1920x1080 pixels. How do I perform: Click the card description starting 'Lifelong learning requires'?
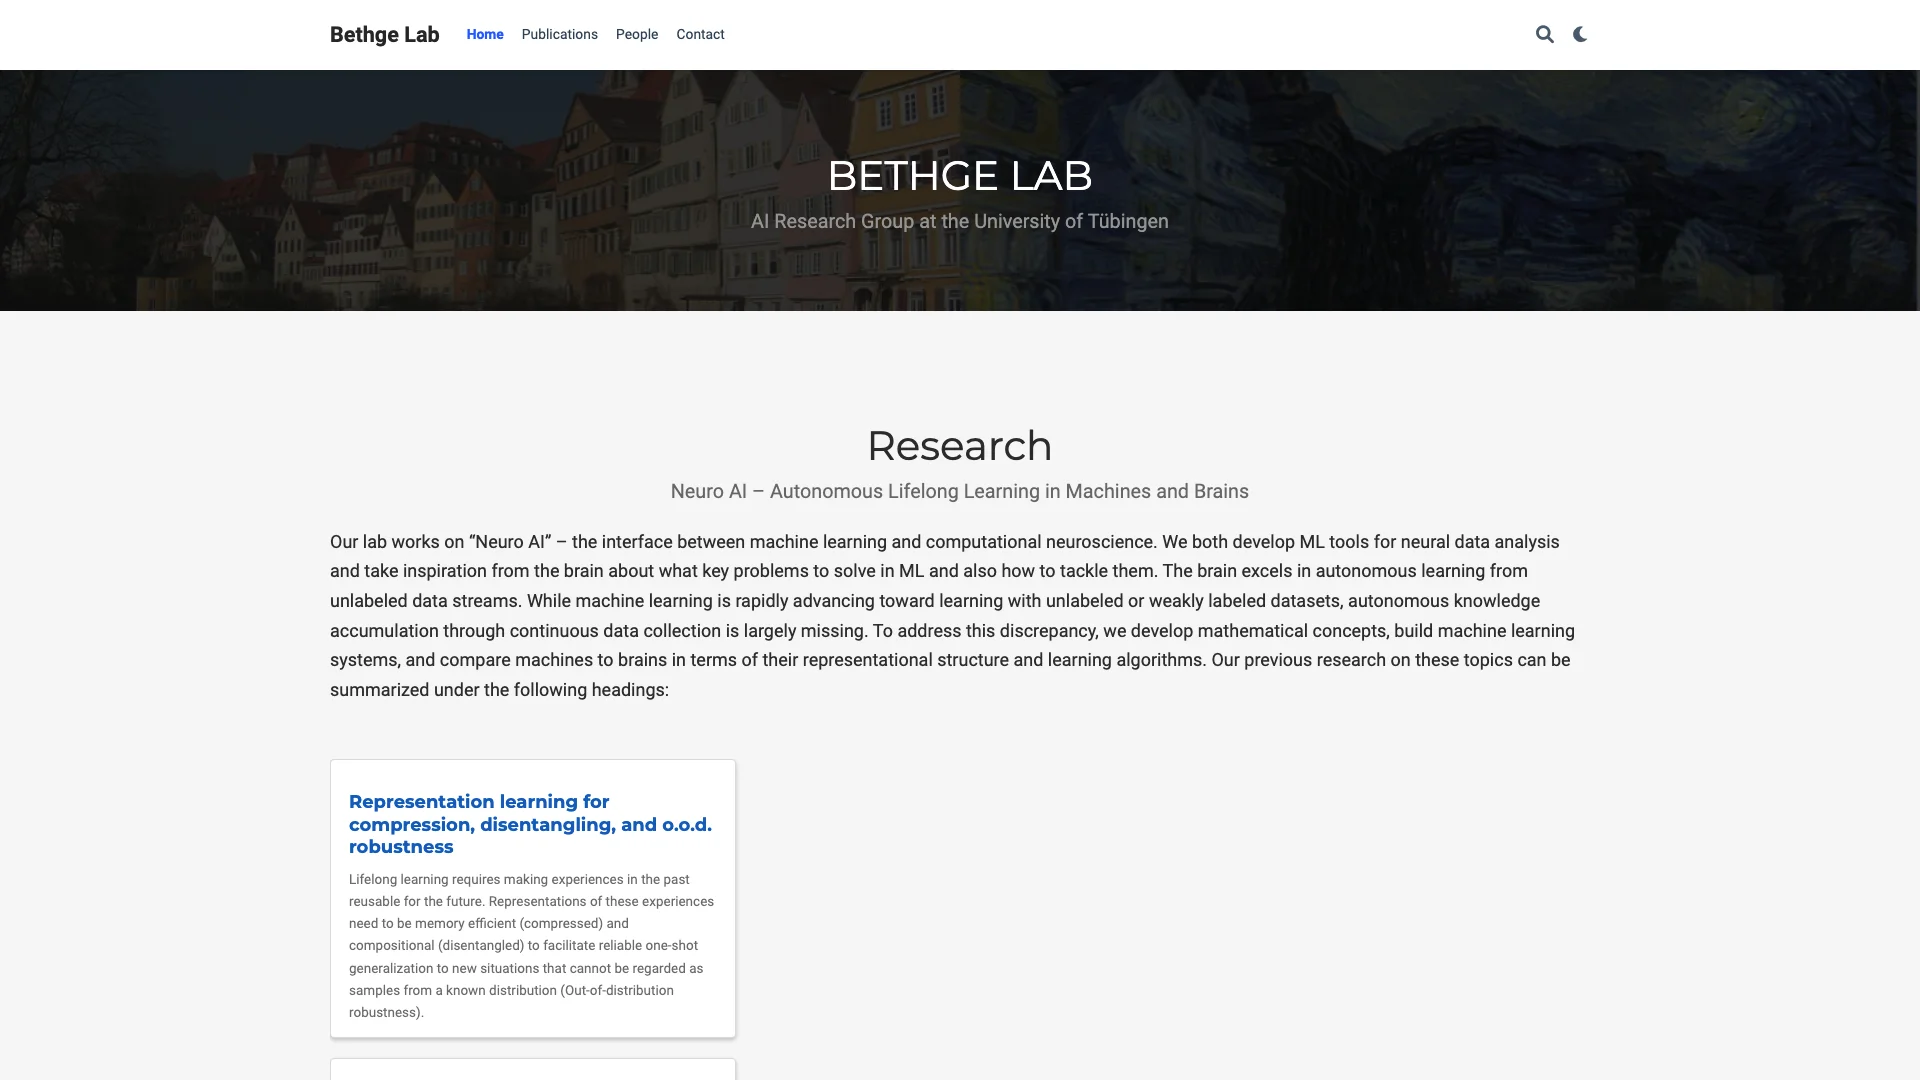[532, 946]
